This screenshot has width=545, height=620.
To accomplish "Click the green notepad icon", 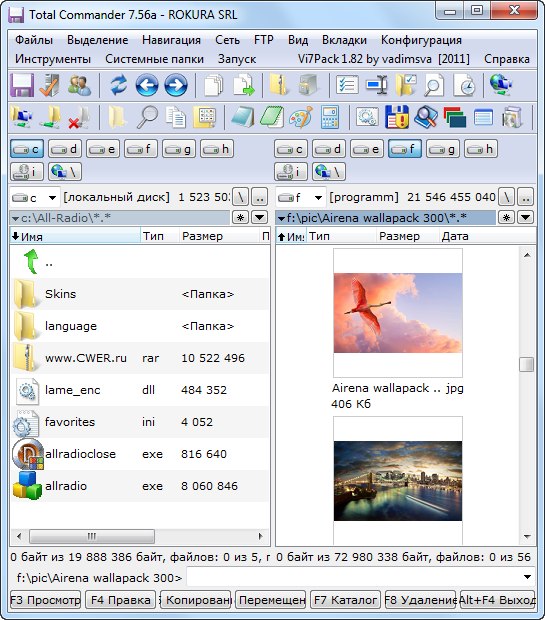I will tap(272, 117).
